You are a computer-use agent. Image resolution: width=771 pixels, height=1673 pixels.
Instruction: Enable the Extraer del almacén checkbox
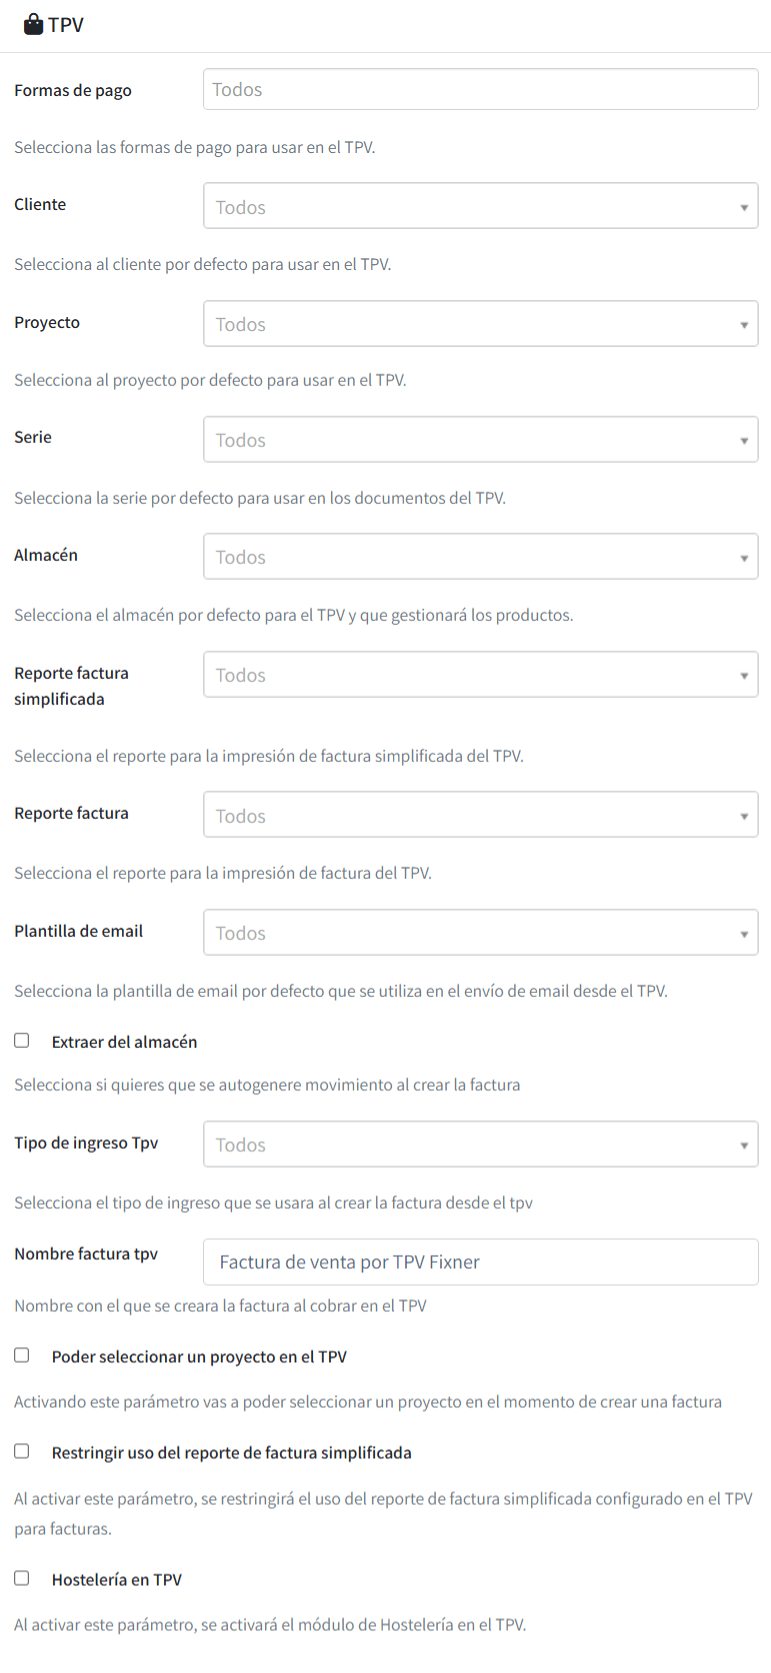click(22, 1041)
